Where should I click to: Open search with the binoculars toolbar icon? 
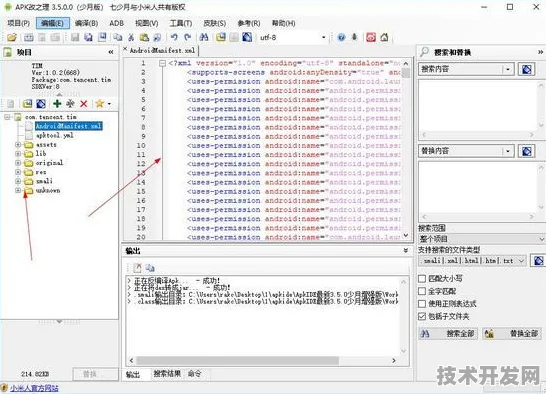[204, 37]
